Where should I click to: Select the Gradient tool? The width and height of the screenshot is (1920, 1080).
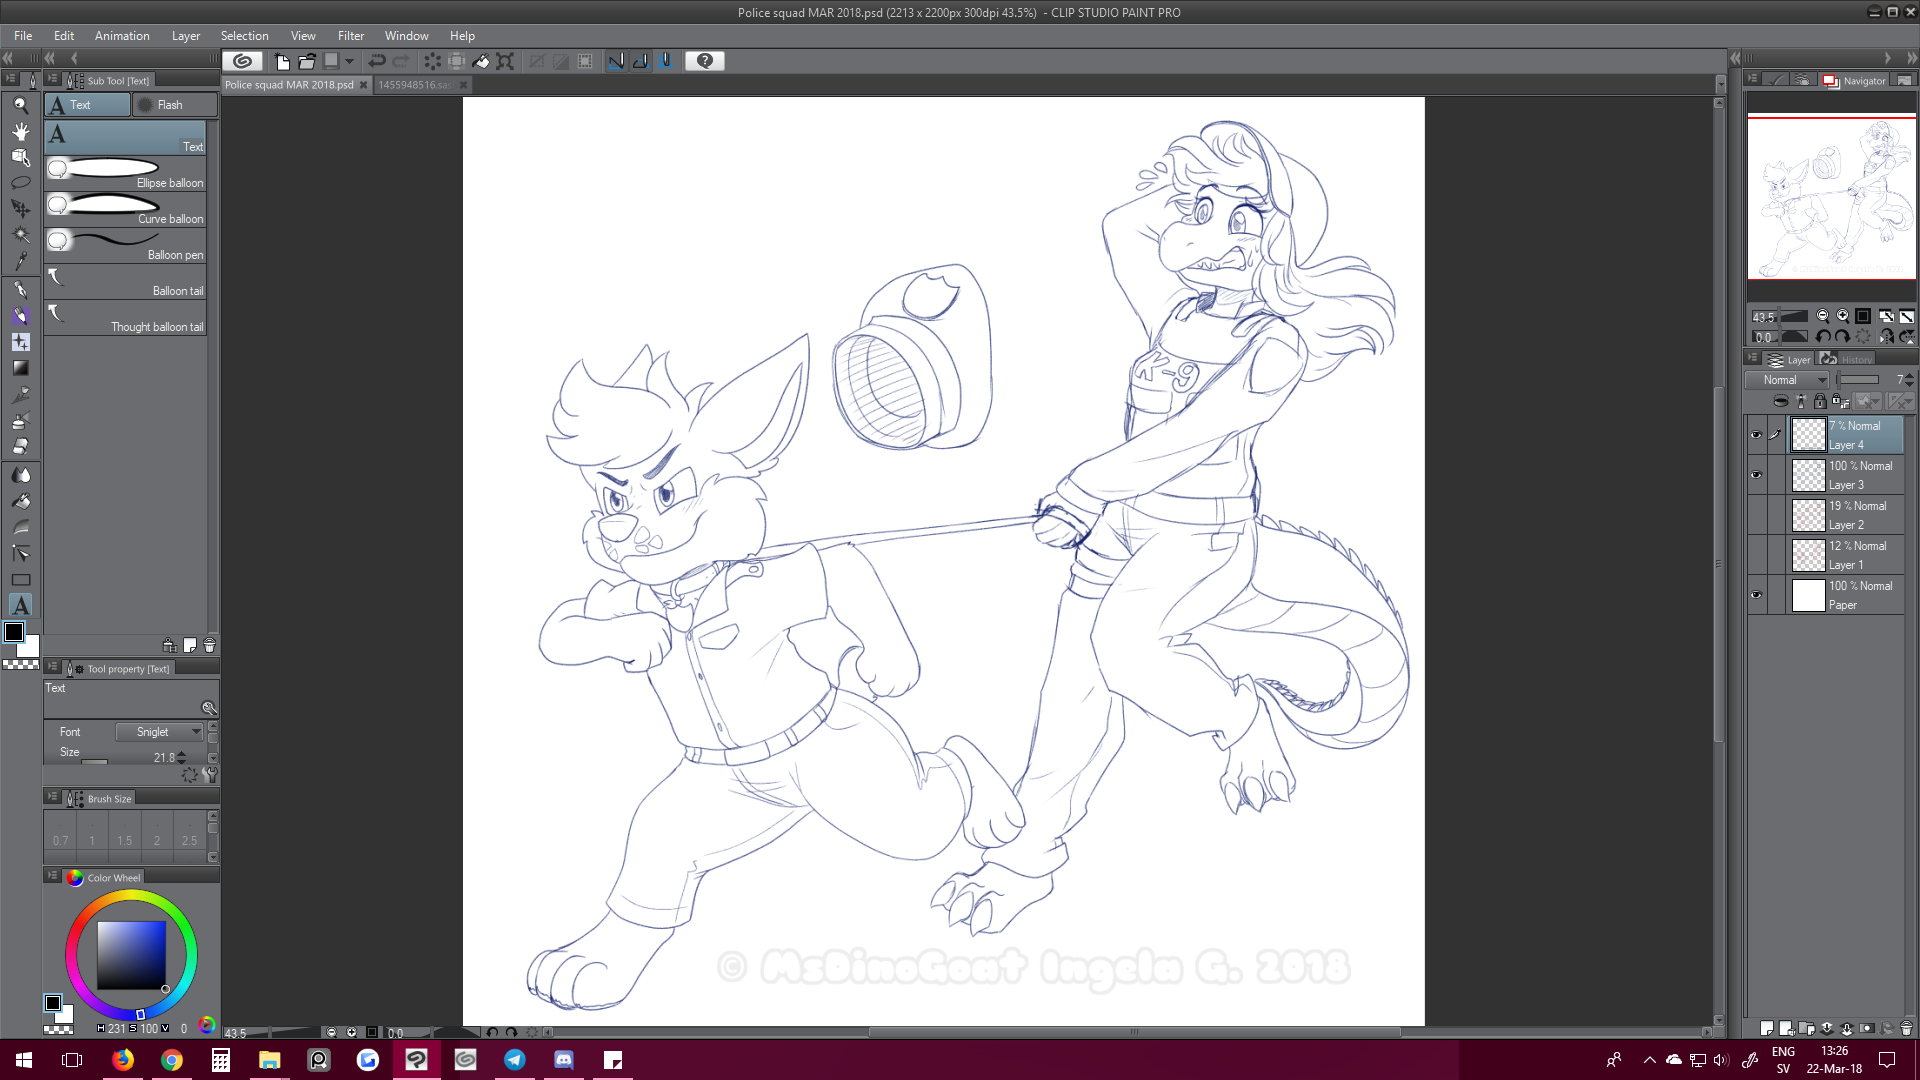pyautogui.click(x=20, y=368)
